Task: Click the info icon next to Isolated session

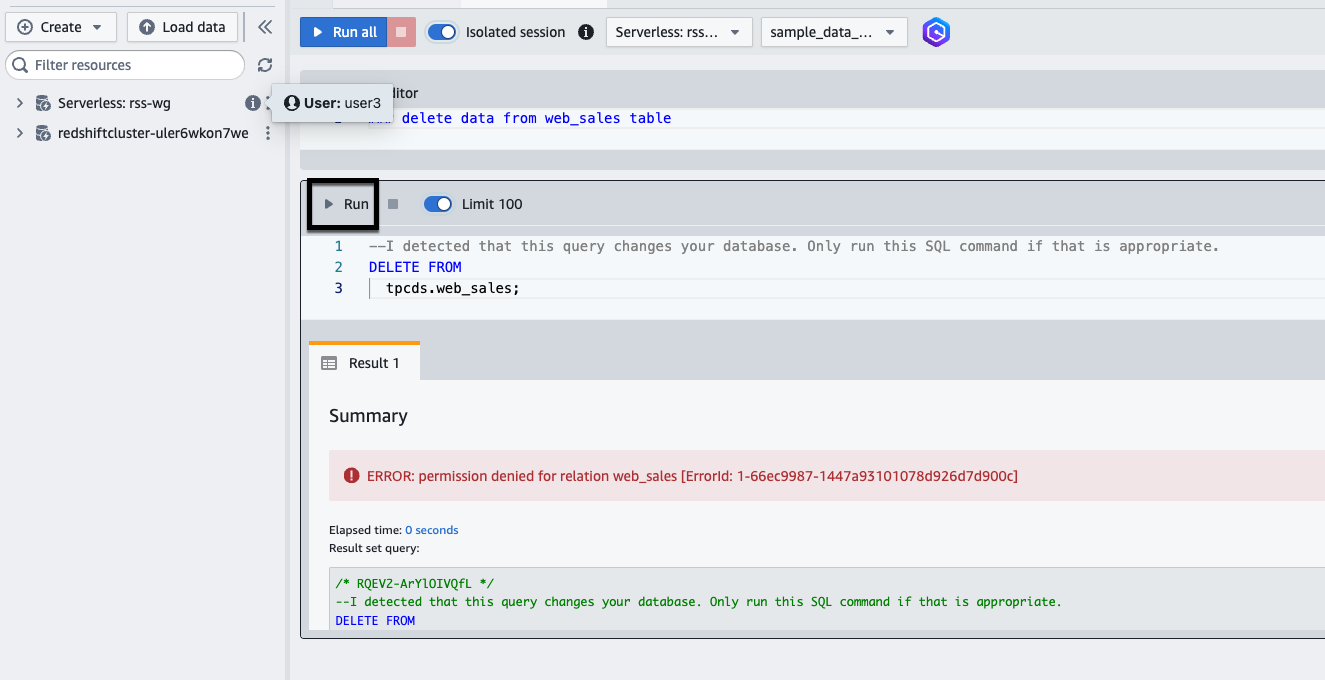Action: 586,32
